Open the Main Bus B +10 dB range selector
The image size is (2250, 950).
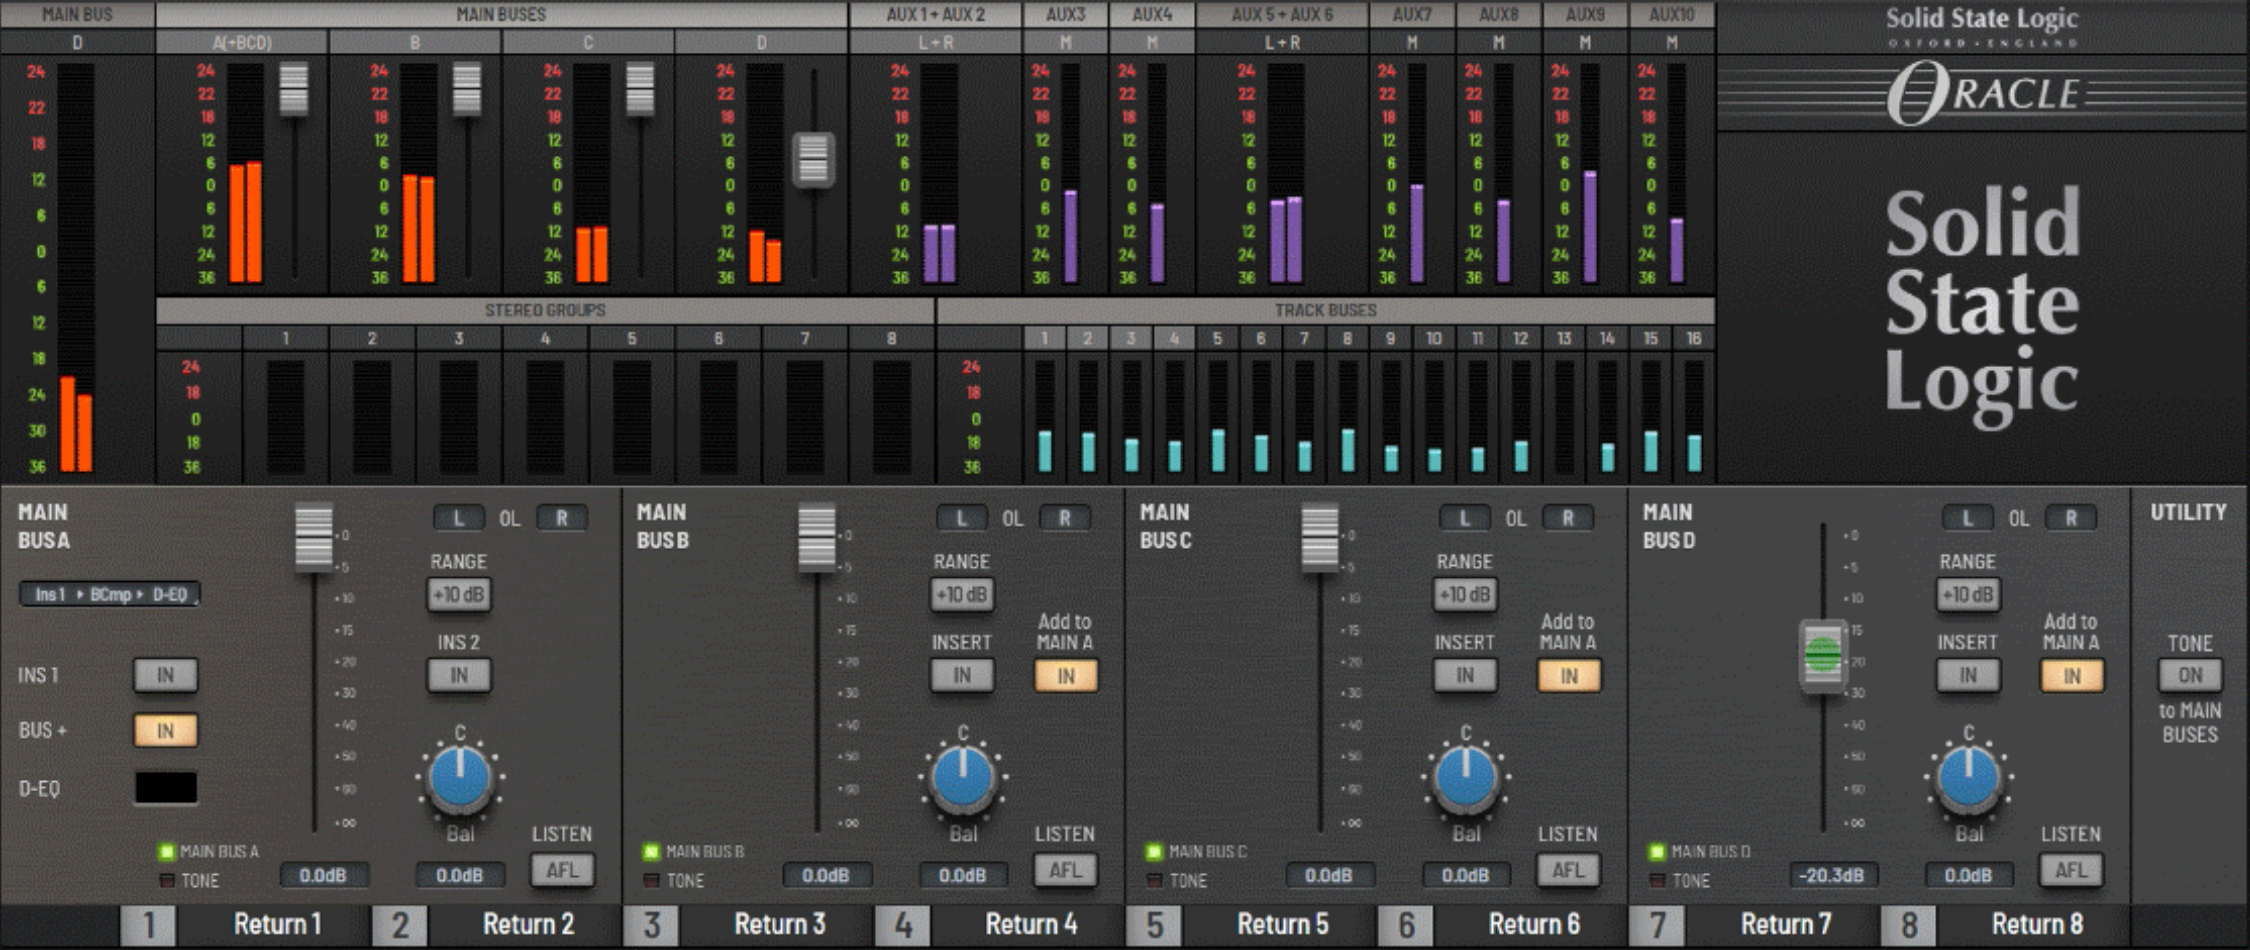pos(962,594)
